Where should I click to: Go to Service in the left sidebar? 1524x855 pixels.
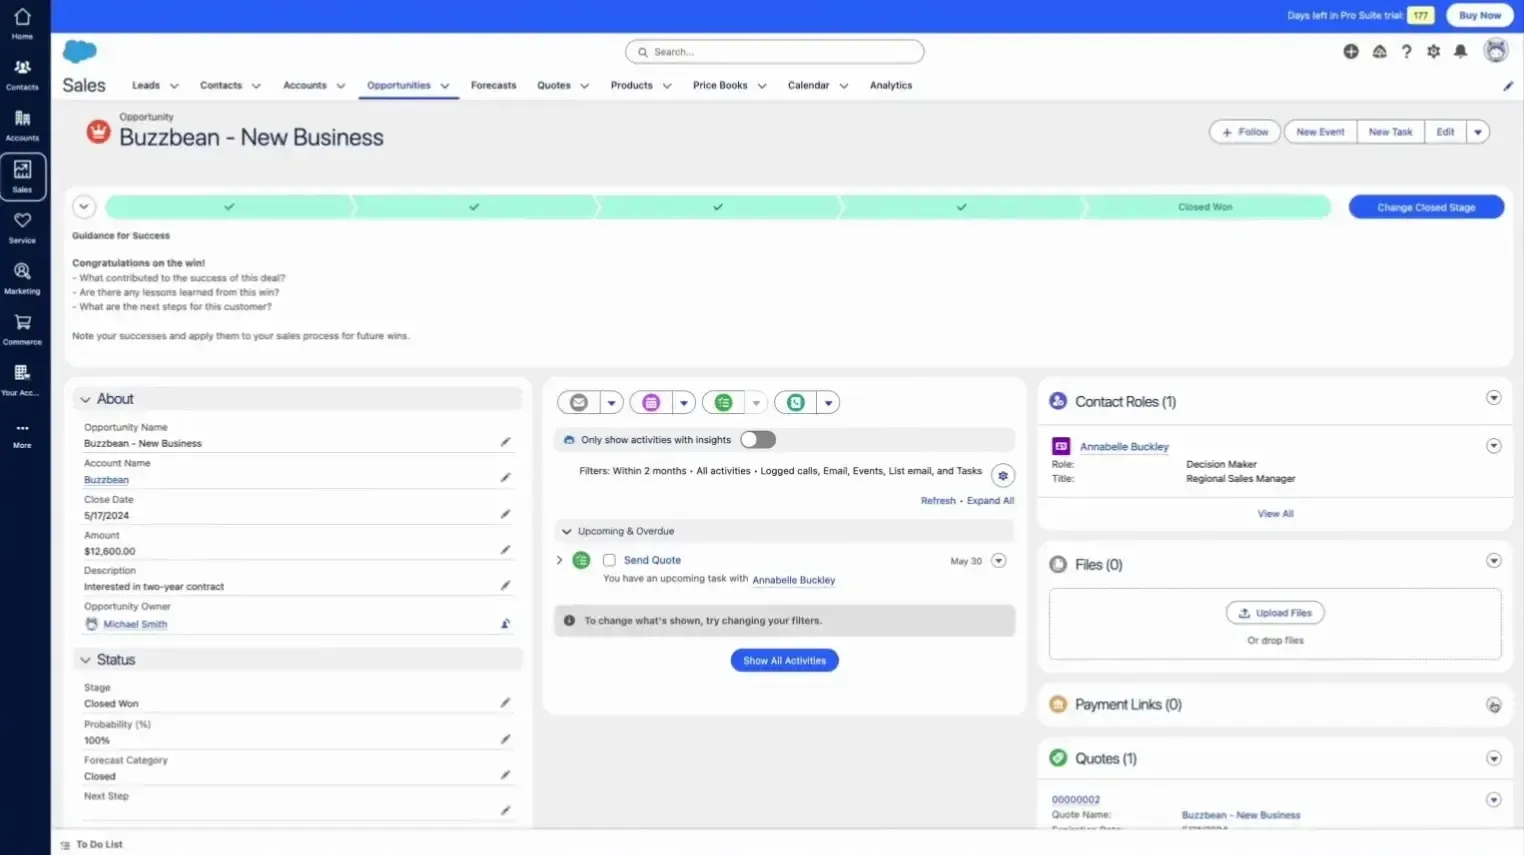tap(22, 227)
